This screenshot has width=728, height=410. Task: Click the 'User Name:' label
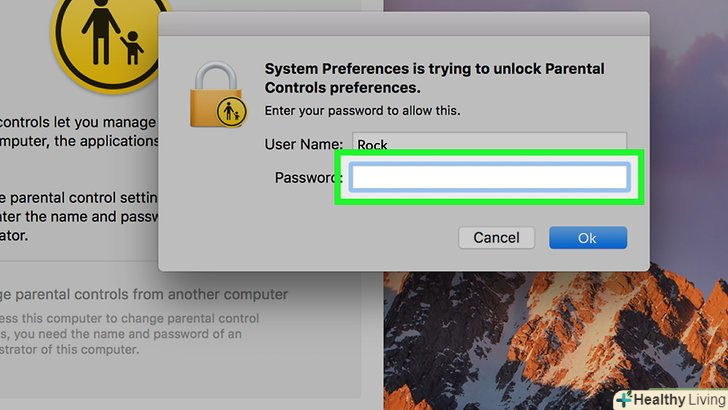304,144
